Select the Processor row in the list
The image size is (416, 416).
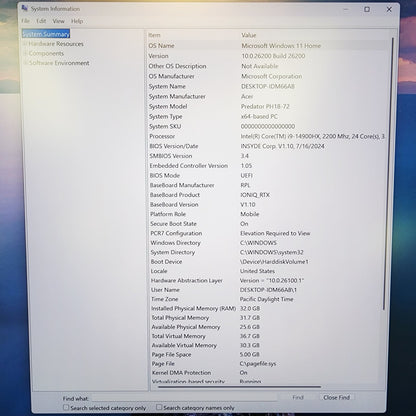tap(266, 136)
